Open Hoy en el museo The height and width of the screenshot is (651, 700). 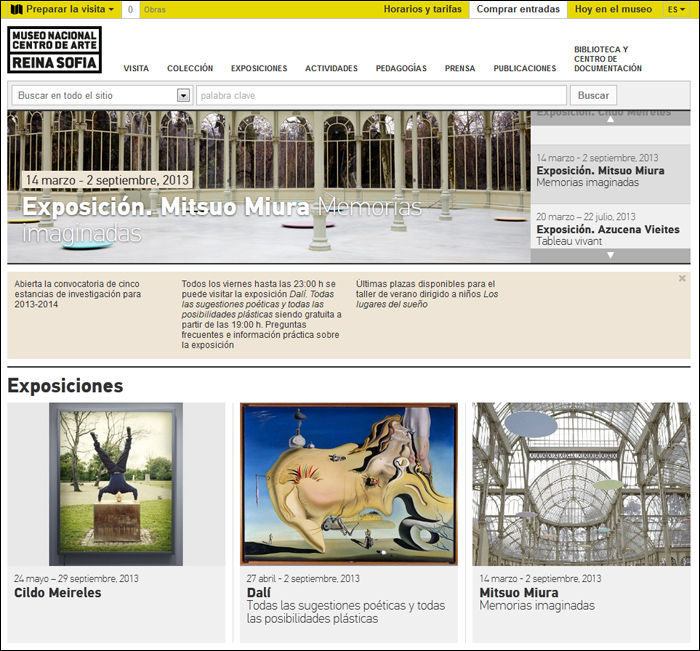[613, 9]
